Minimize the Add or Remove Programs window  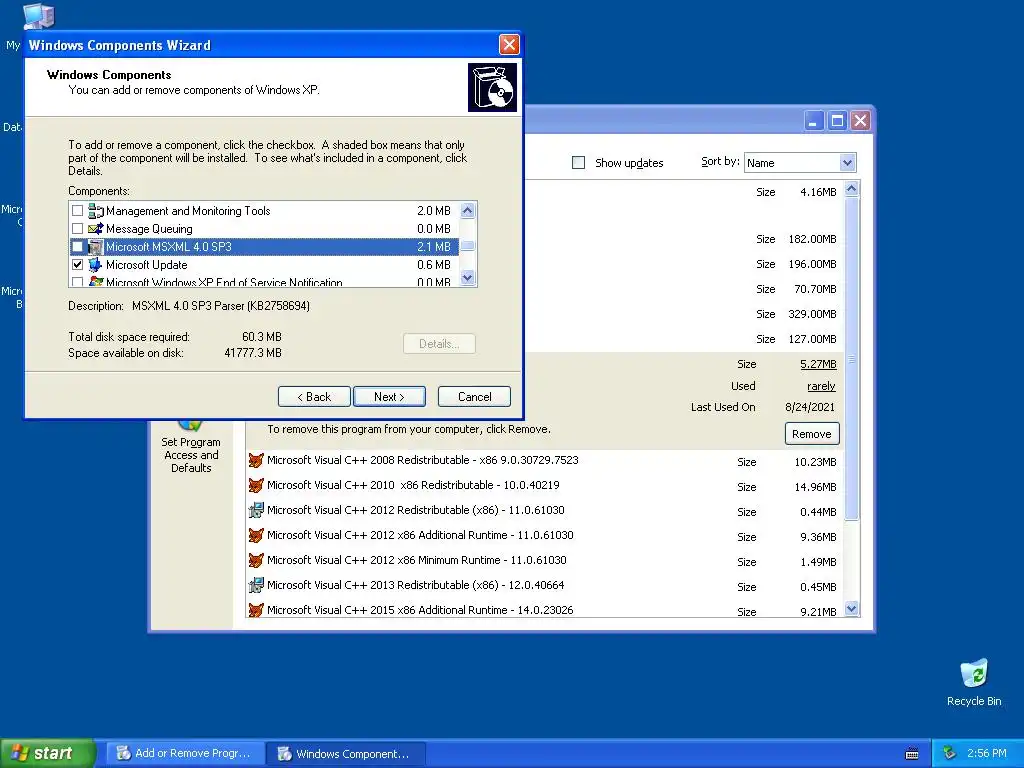[x=814, y=121]
